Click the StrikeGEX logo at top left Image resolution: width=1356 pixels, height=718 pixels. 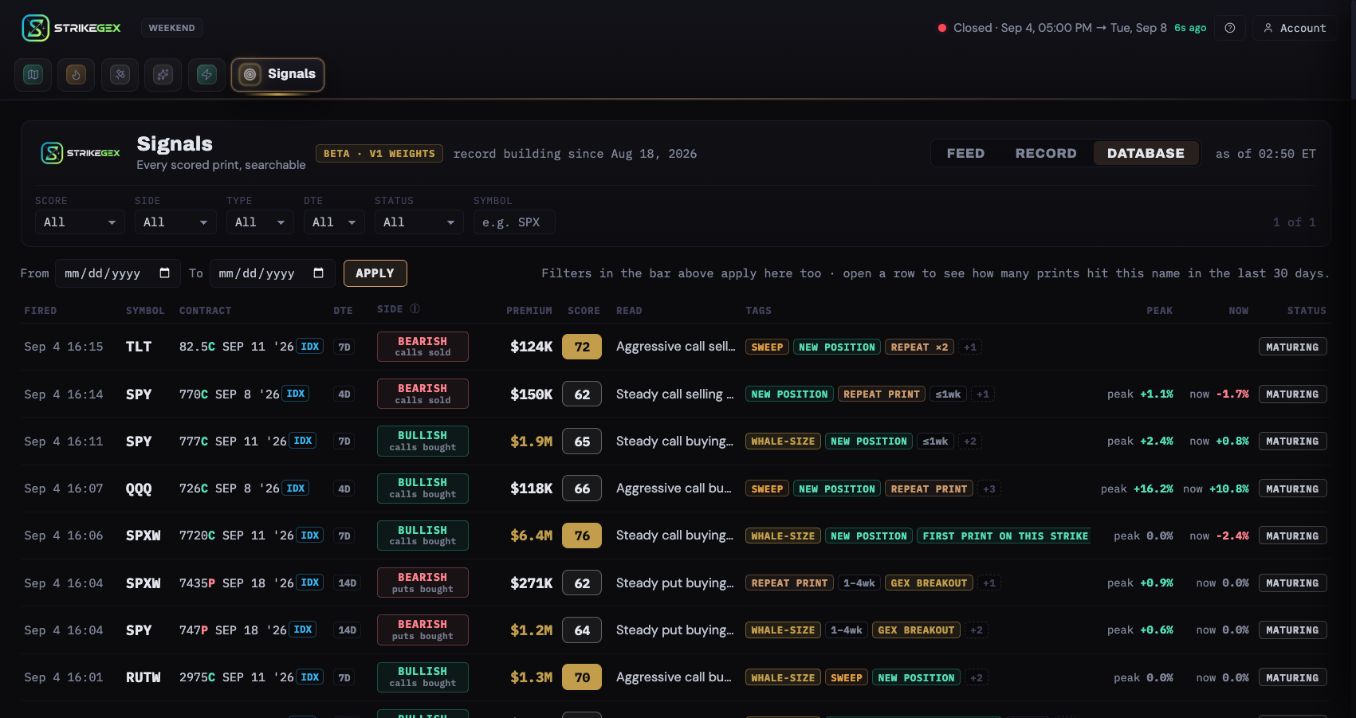71,28
